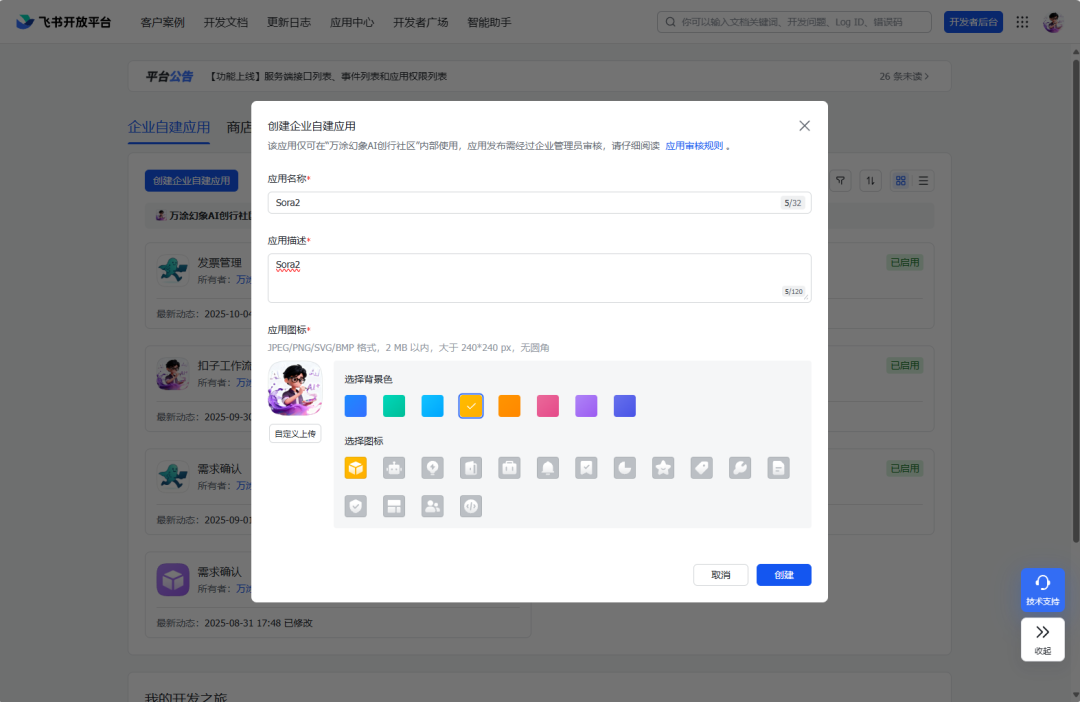The width and height of the screenshot is (1080, 702).
Task: Go to 应用中心 in top navigation
Action: tap(351, 22)
